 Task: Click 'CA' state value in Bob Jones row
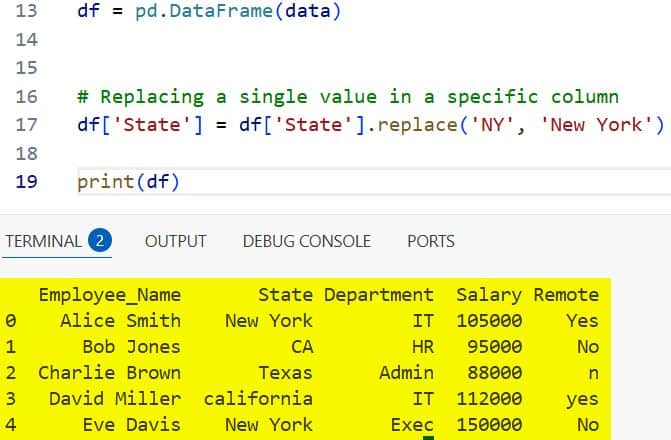pos(302,347)
